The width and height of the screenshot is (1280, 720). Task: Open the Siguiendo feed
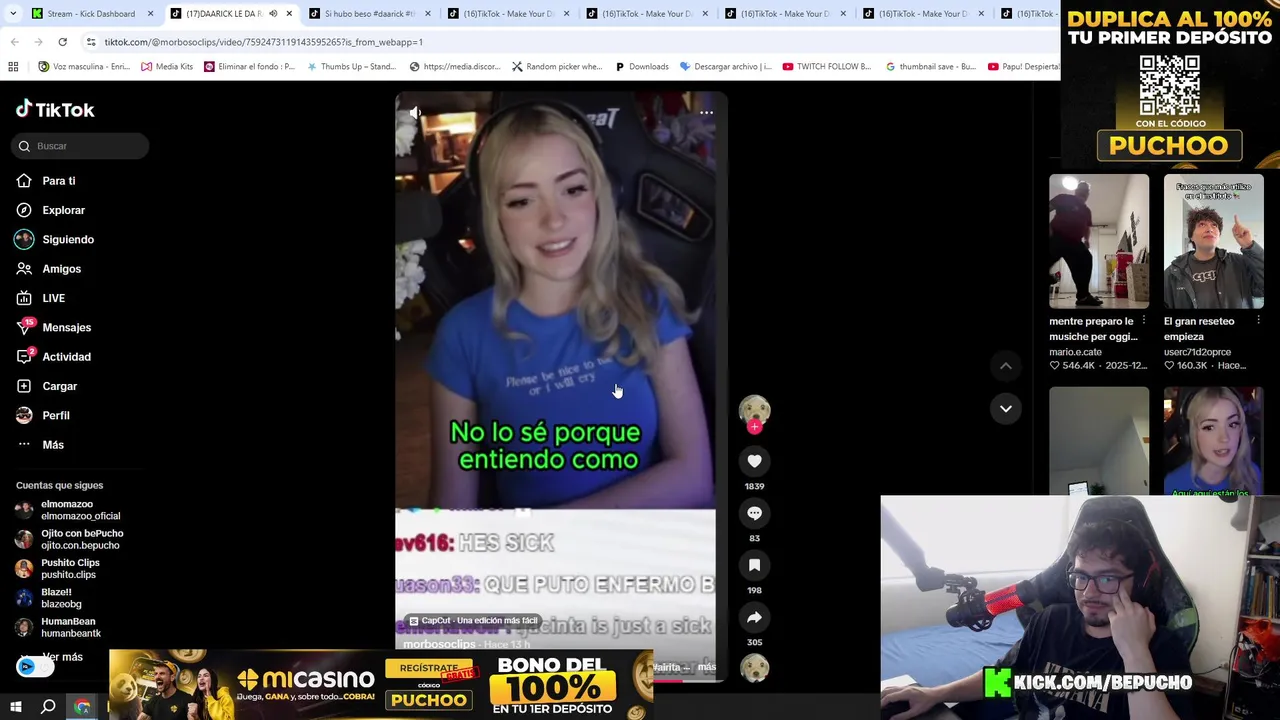68,239
